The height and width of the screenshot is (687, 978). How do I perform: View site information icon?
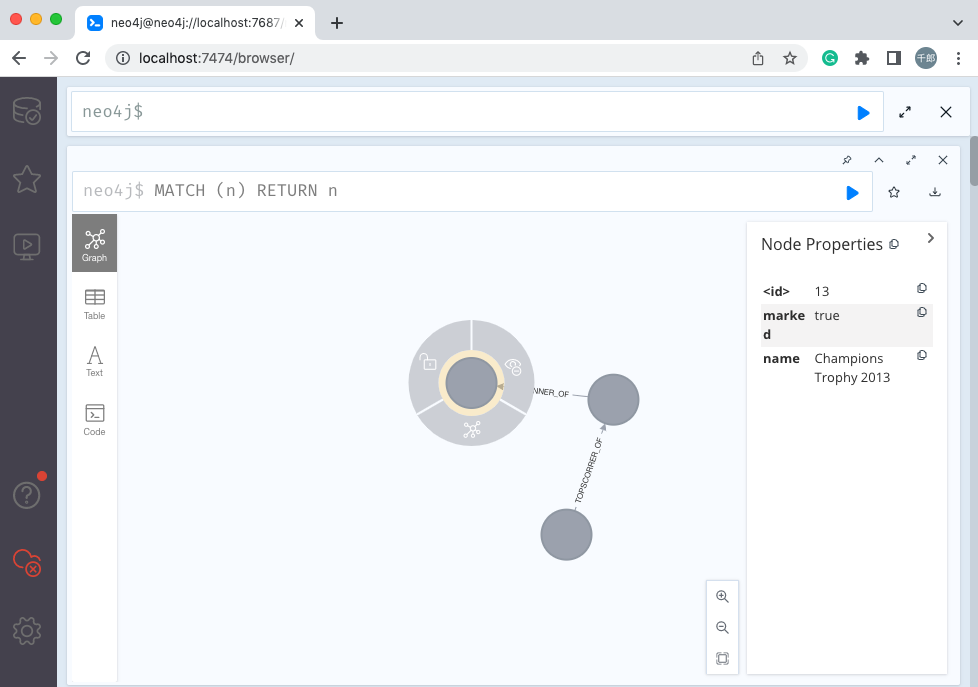123,58
